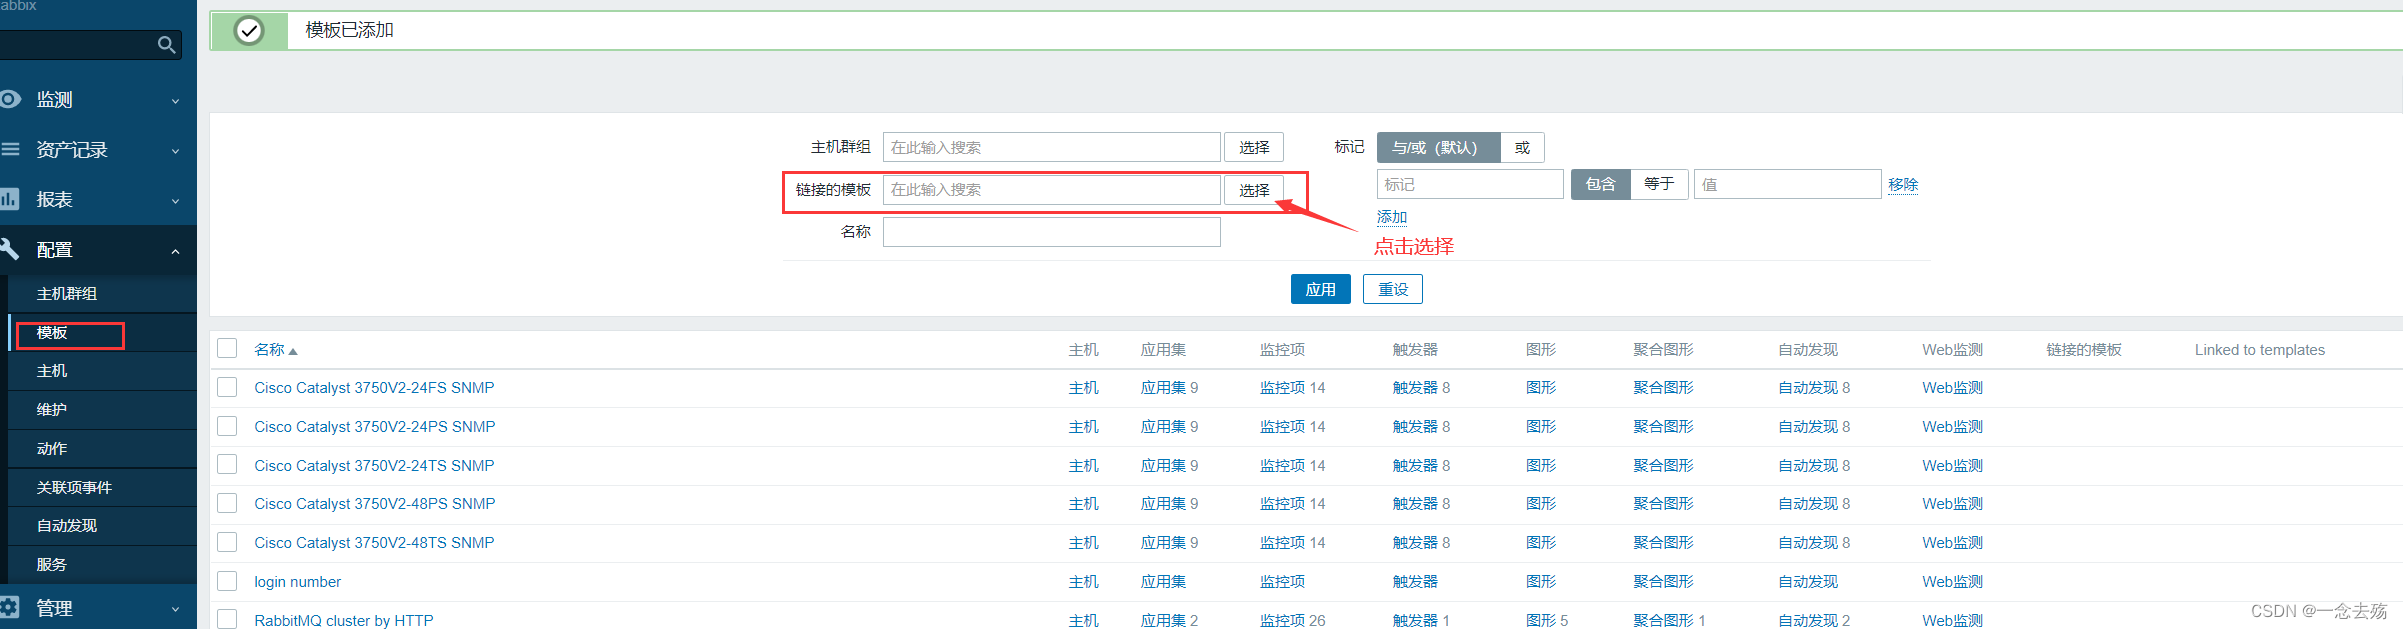Check the Cisco Catalyst 3750V2-48TS SNMP row box
2403x629 pixels.
pos(227,542)
